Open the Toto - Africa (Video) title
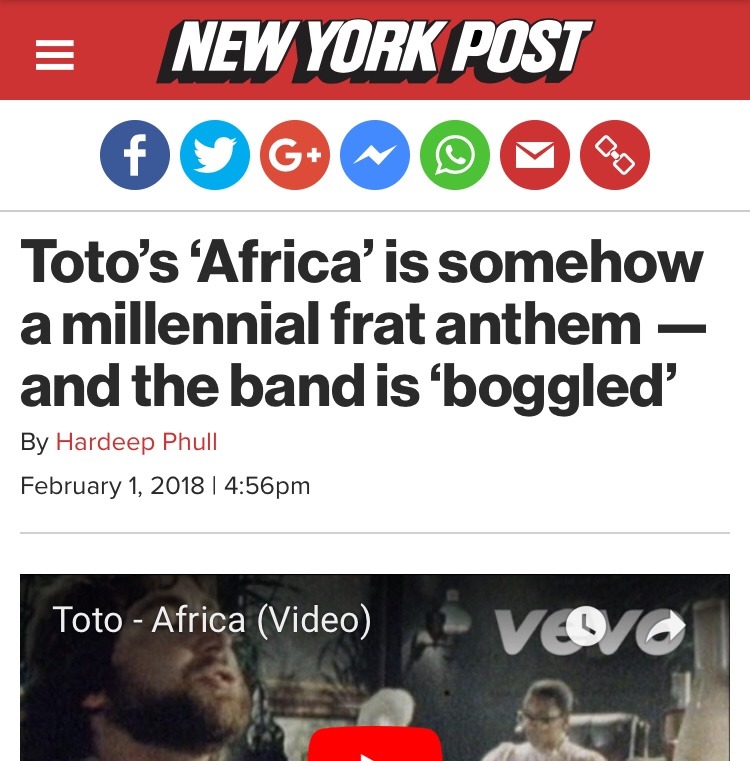The image size is (750, 761). coord(212,620)
